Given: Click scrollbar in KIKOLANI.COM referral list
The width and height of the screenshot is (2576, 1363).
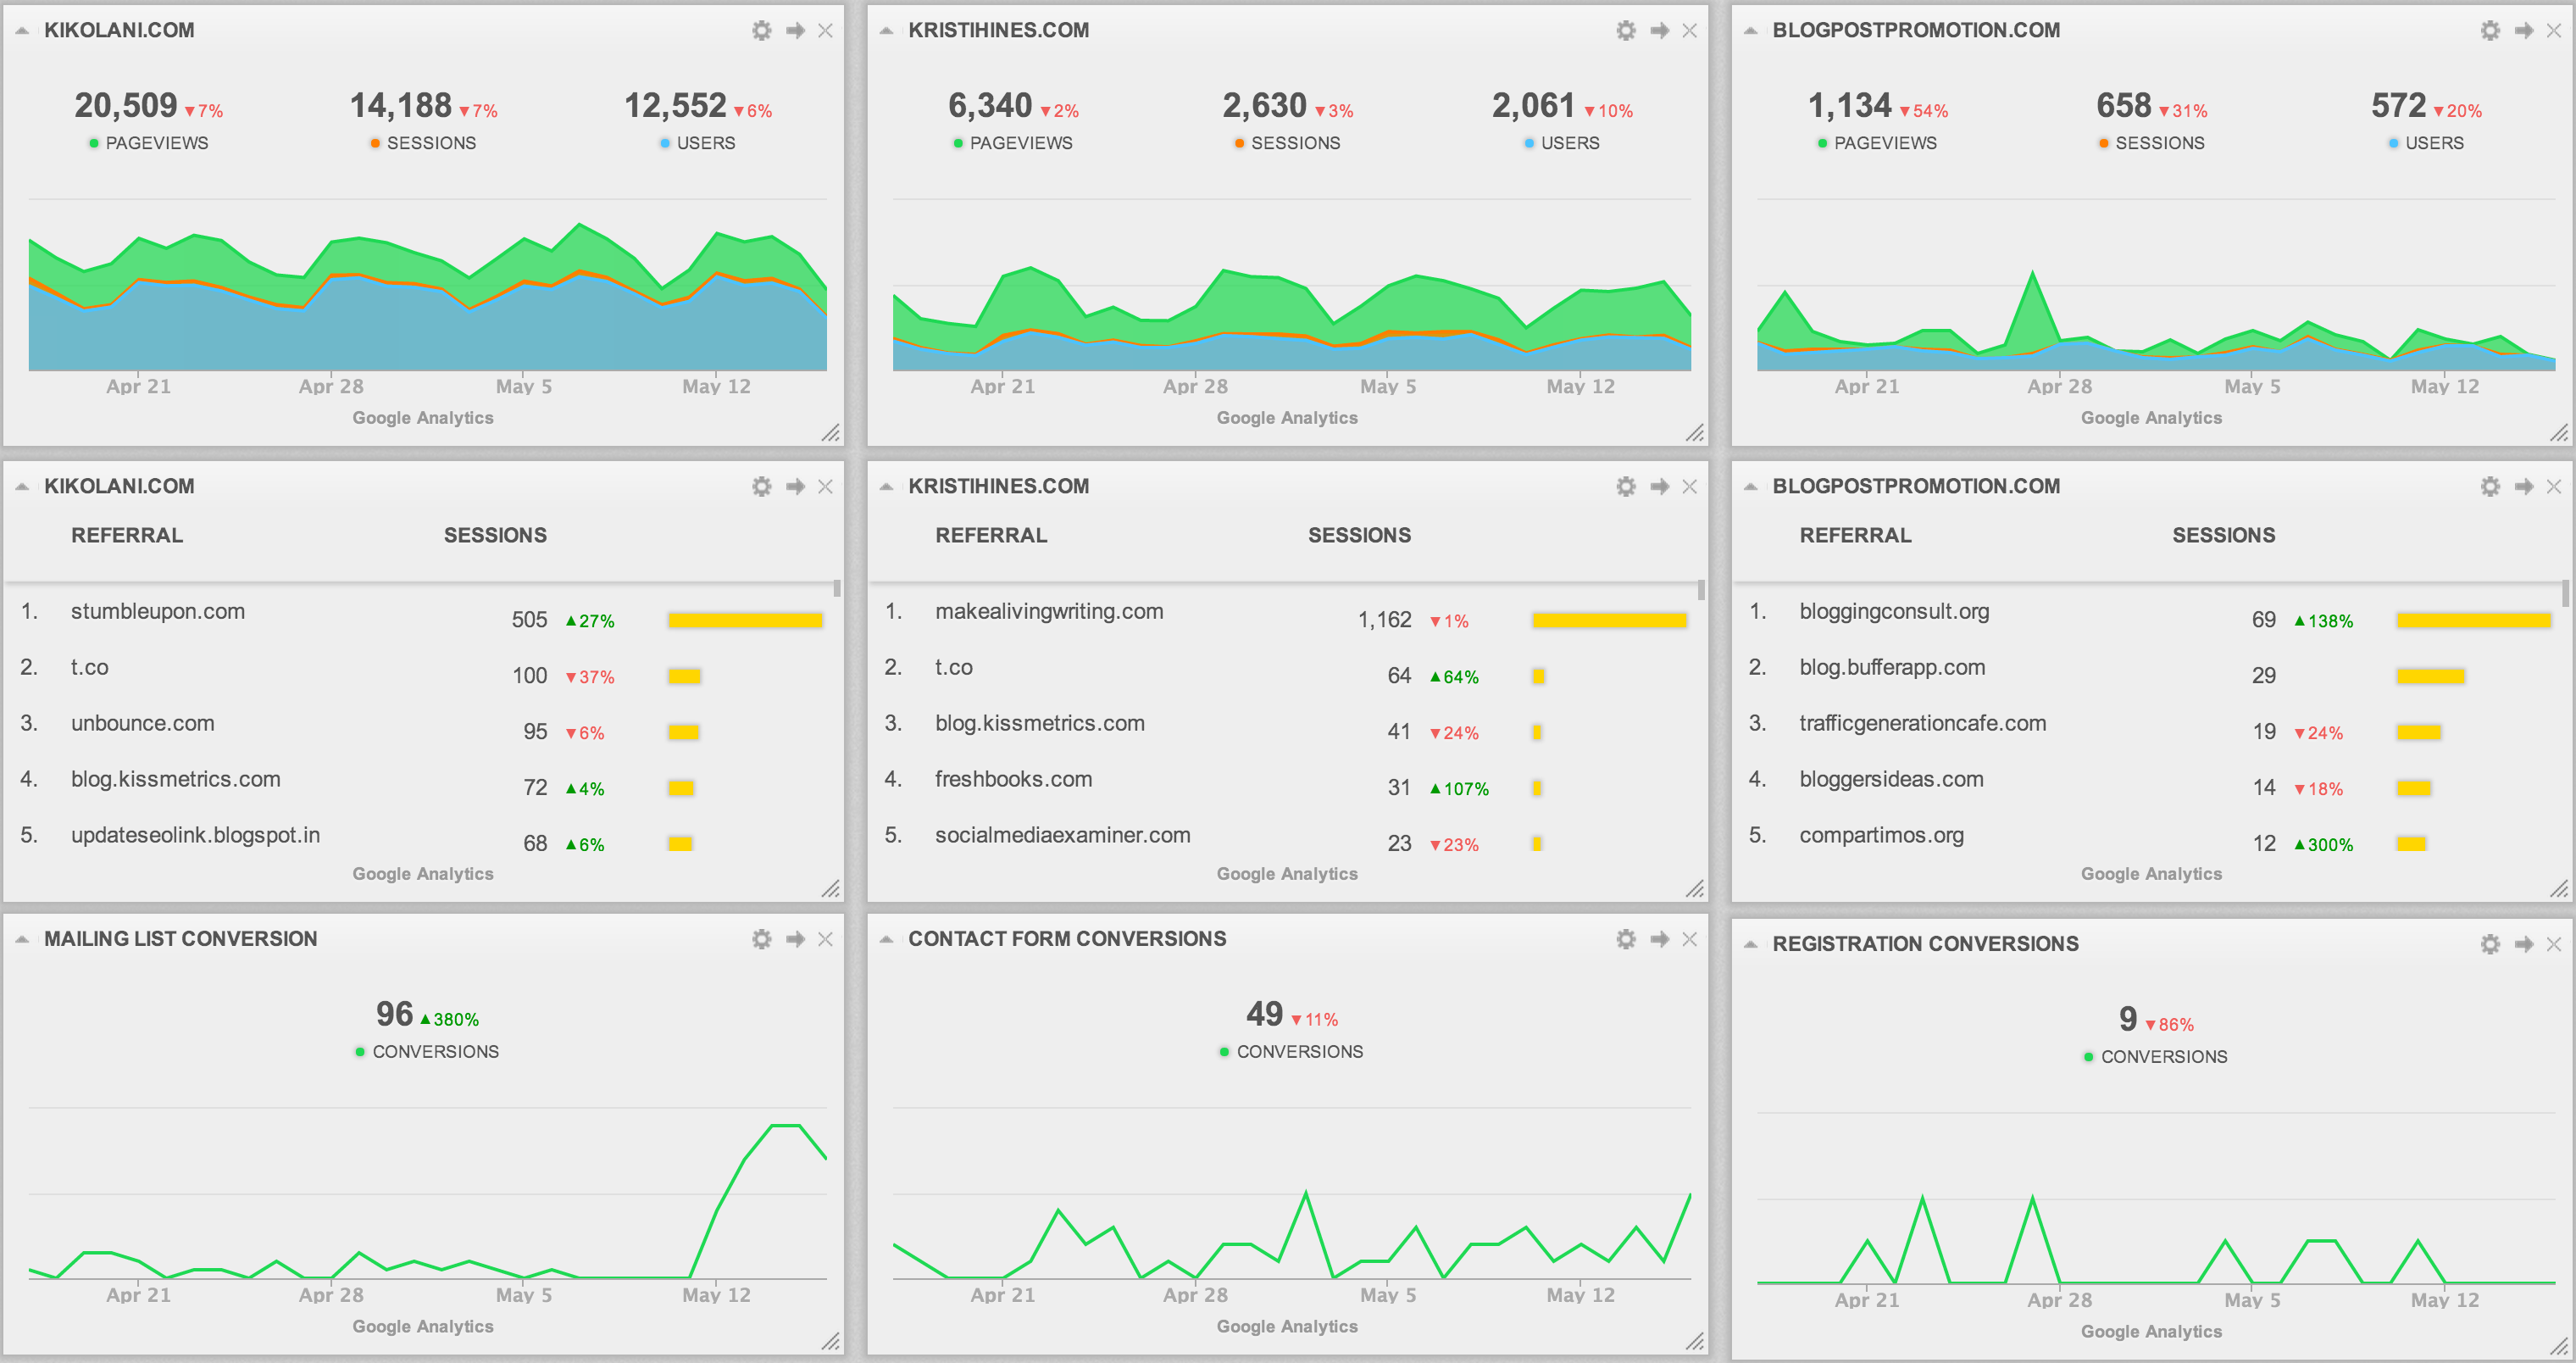Looking at the screenshot, I should tap(836, 589).
